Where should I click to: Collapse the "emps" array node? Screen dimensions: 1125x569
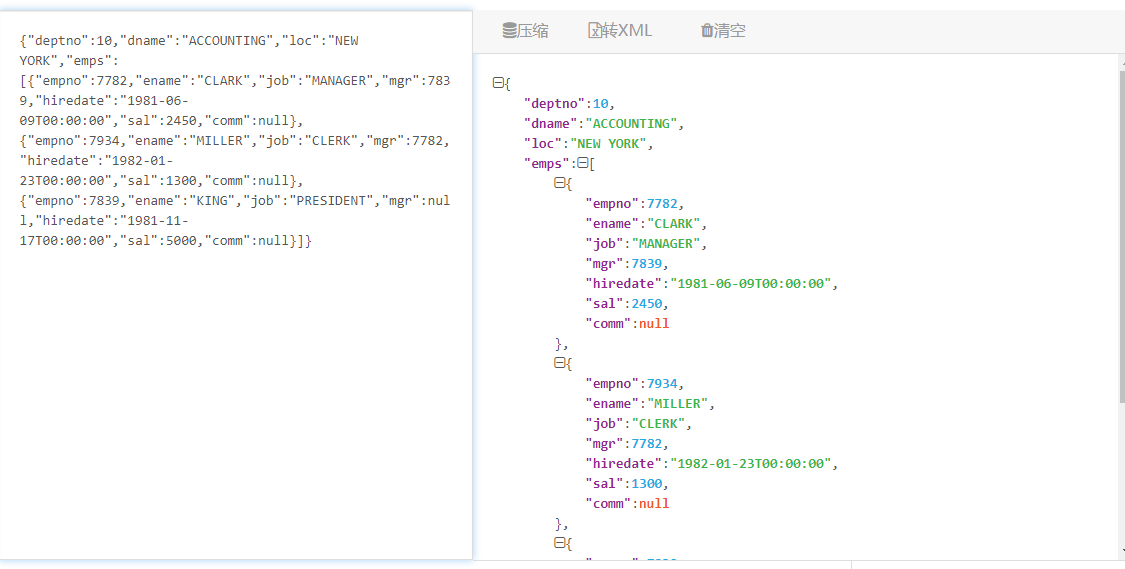tap(582, 164)
